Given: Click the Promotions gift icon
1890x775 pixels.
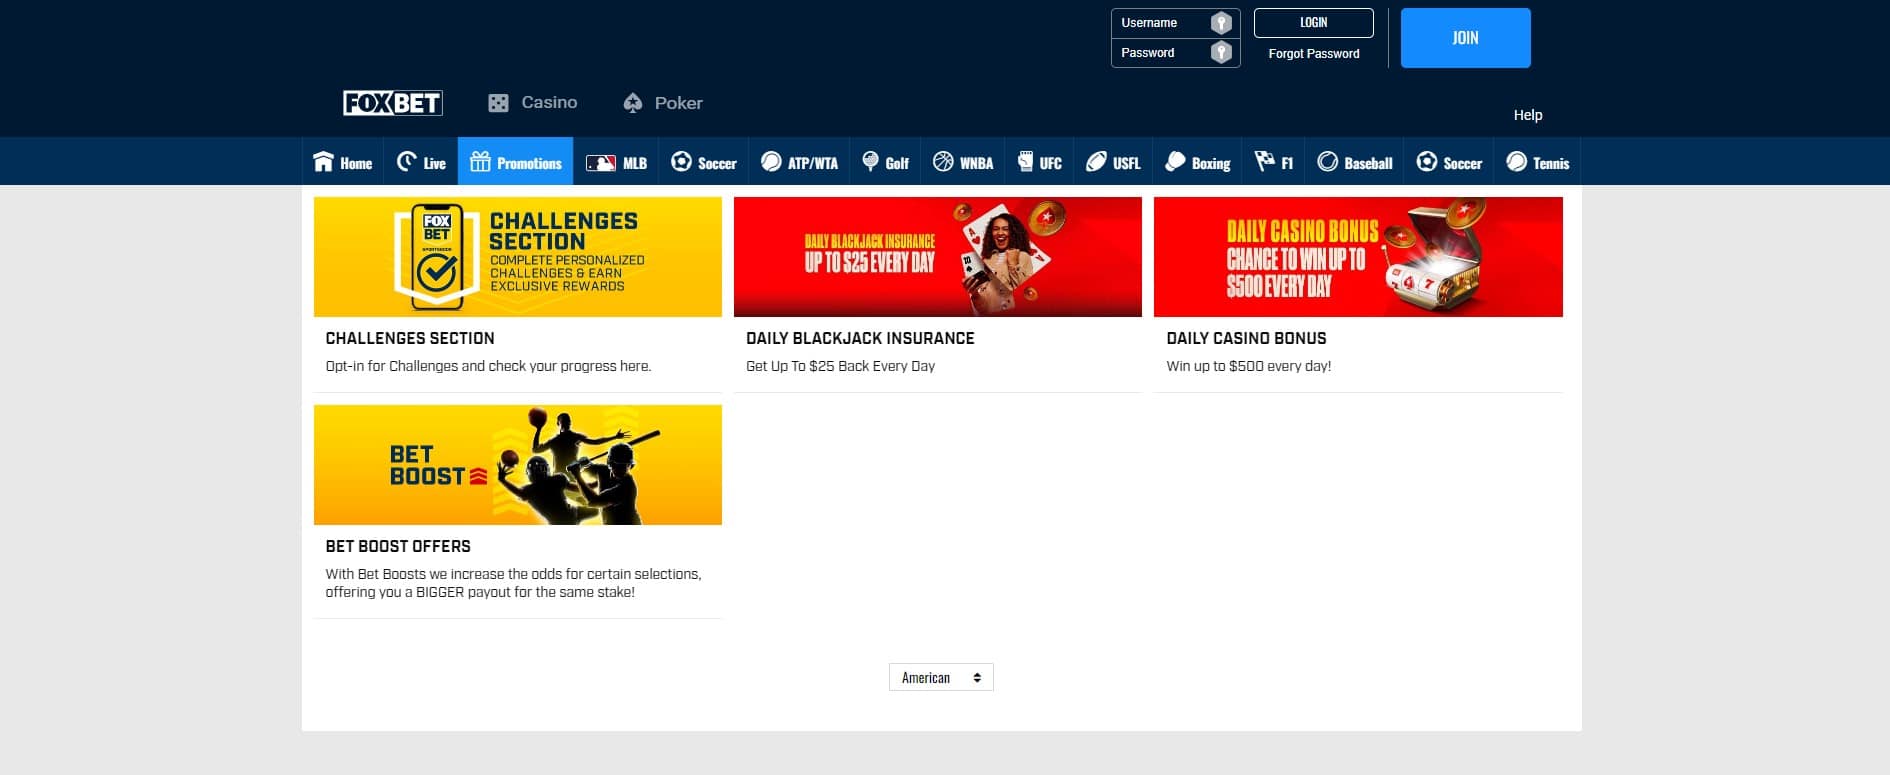Looking at the screenshot, I should (480, 162).
